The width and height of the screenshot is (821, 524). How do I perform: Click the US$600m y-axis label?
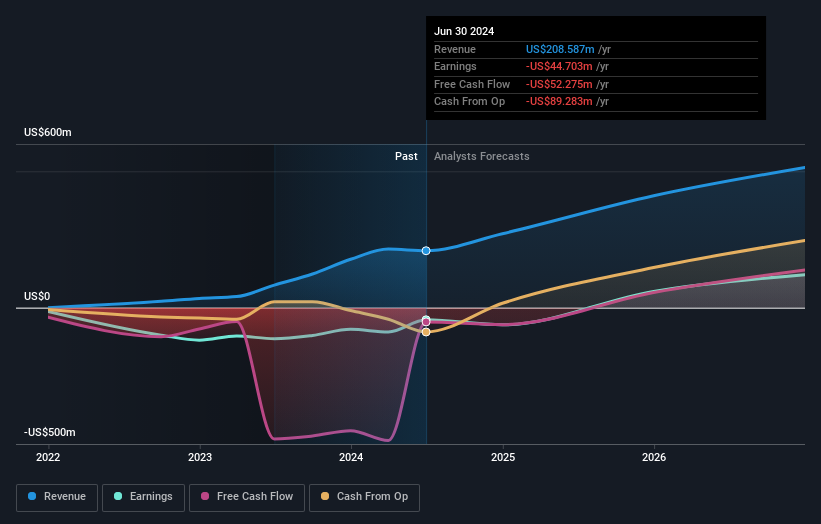pos(48,132)
